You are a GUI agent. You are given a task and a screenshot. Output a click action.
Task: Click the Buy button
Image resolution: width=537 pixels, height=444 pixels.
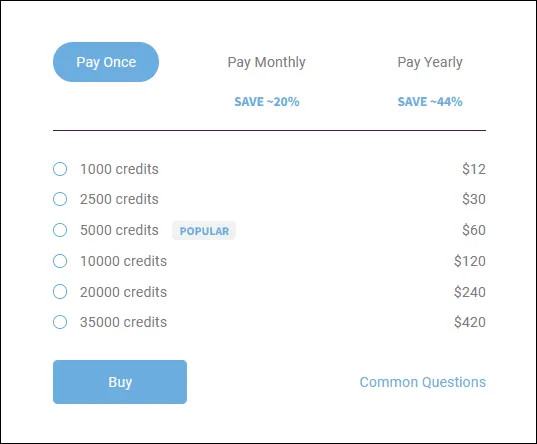[x=120, y=382]
